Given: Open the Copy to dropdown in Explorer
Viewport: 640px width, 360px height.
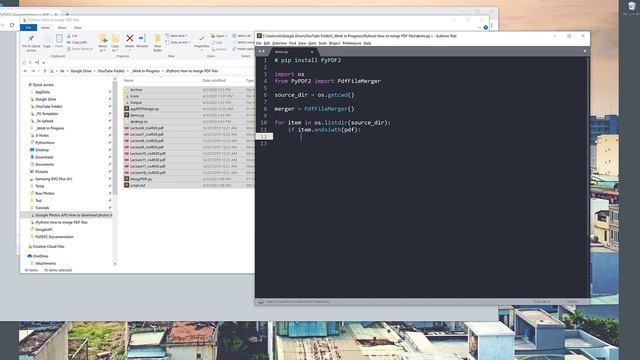Looking at the screenshot, I should (x=115, y=42).
